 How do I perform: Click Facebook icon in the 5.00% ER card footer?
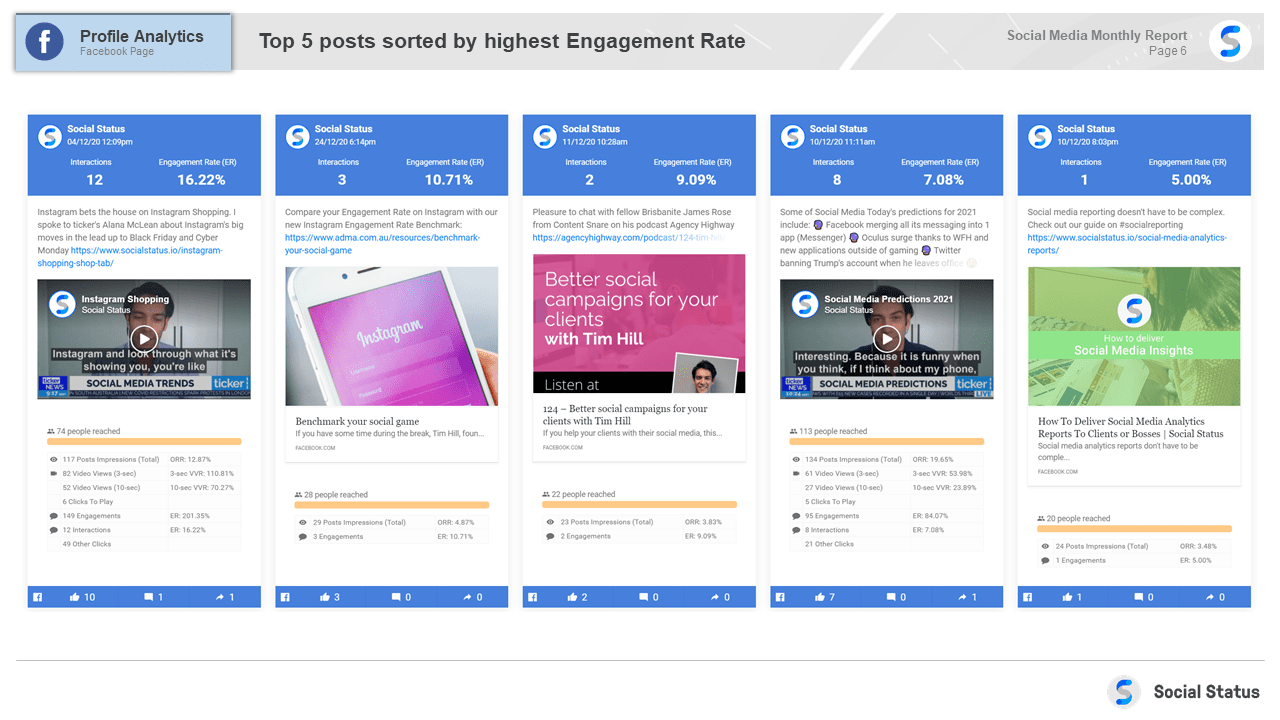coord(1028,597)
